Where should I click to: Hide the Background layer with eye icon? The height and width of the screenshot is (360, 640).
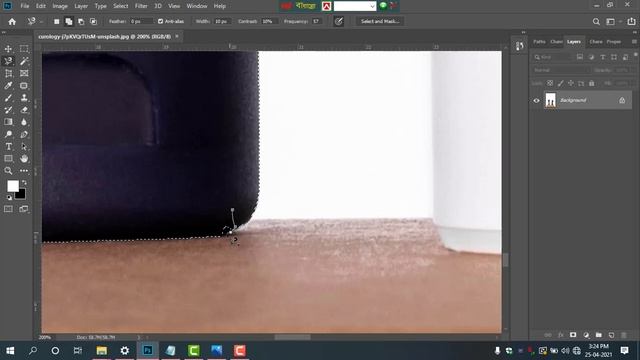coord(536,100)
